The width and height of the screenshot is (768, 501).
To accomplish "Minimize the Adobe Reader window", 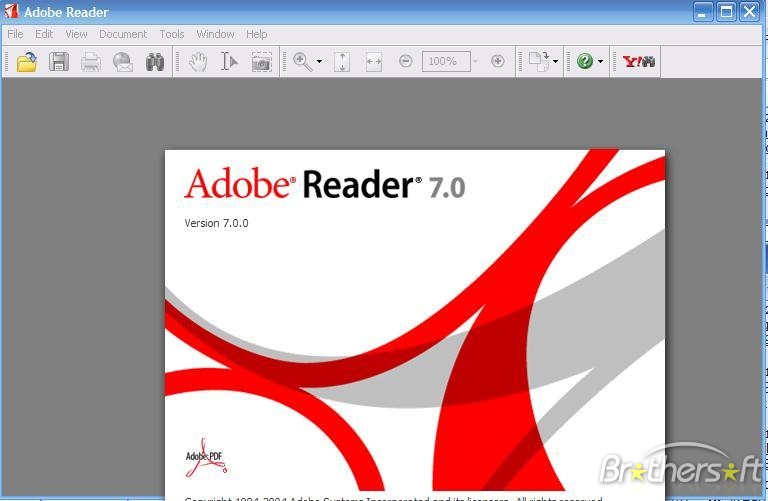I will (x=703, y=12).
